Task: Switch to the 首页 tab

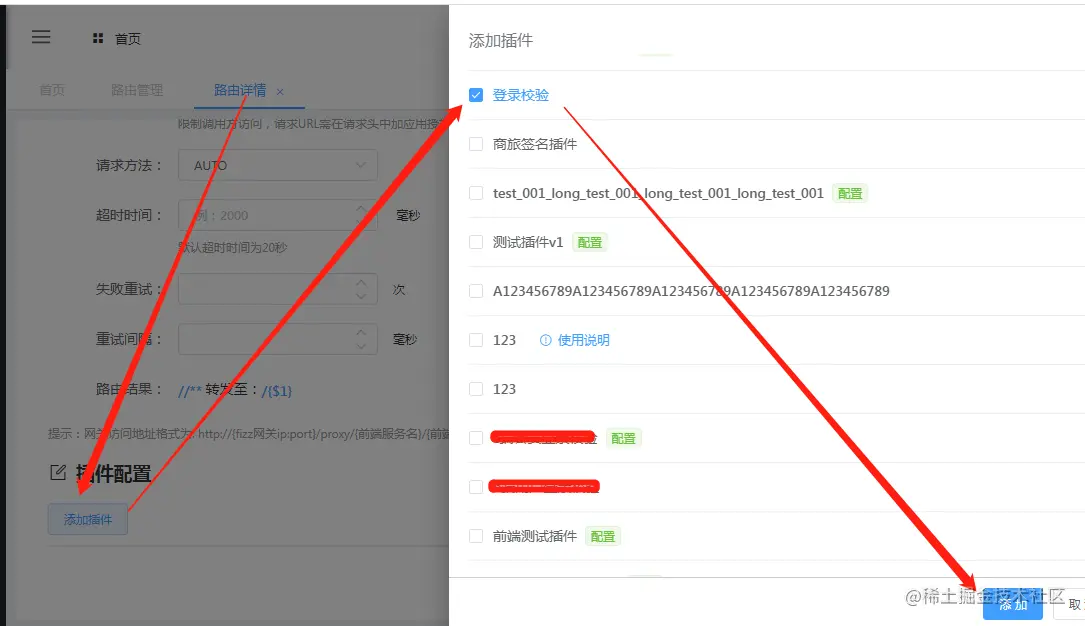Action: pyautogui.click(x=52, y=90)
